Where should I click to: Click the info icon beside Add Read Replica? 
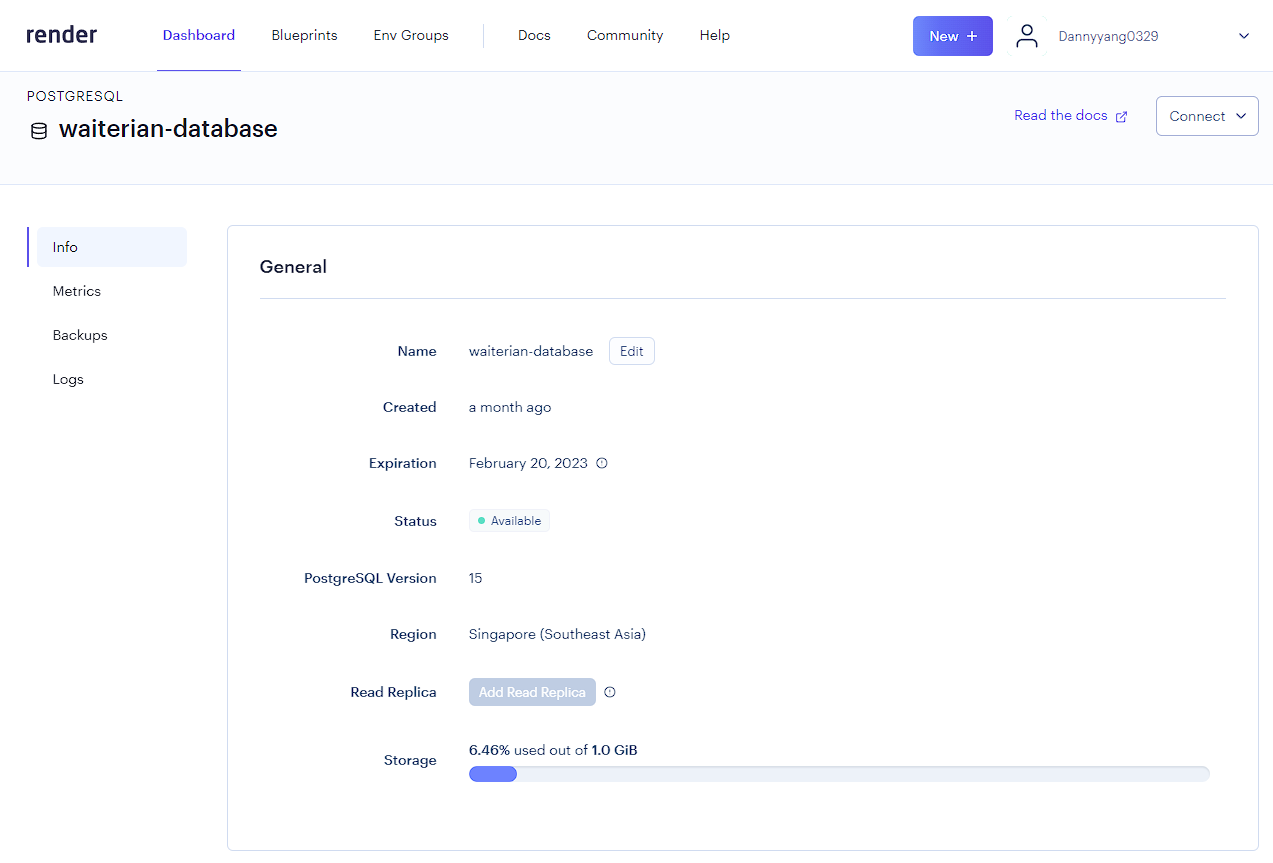click(x=610, y=692)
